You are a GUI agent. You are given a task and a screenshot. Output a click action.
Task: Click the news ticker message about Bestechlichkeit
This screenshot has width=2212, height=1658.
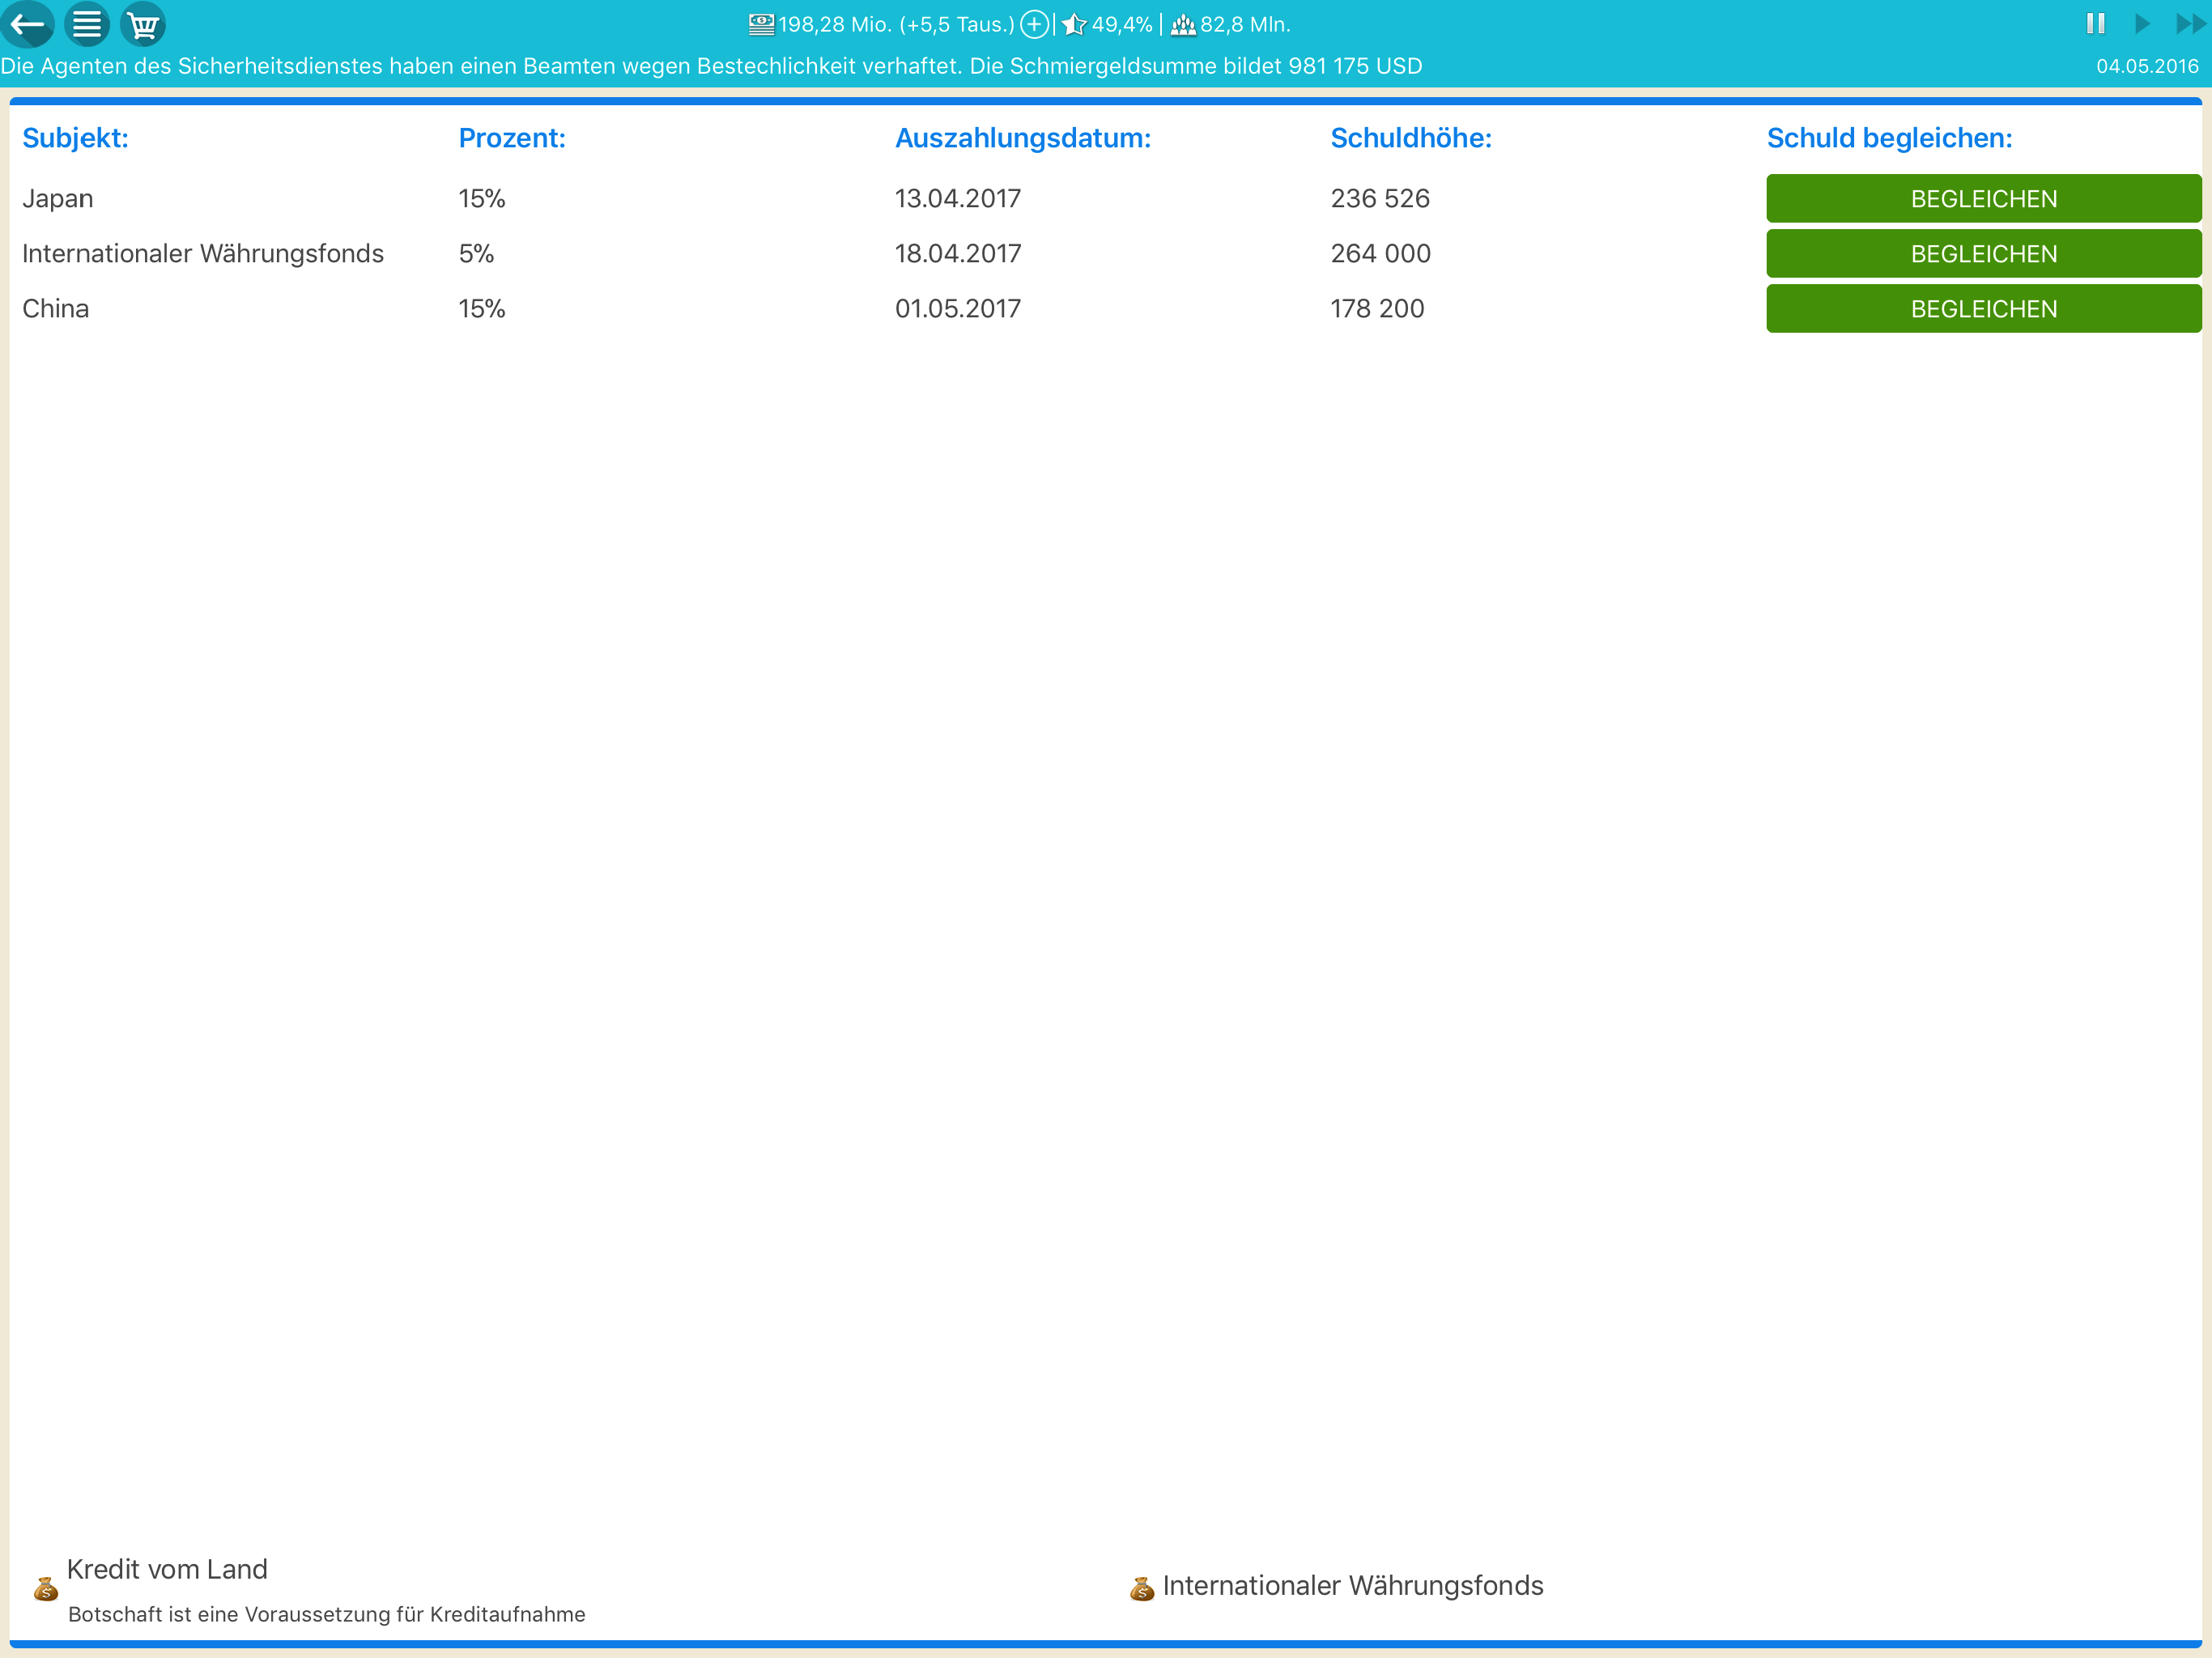click(x=711, y=66)
